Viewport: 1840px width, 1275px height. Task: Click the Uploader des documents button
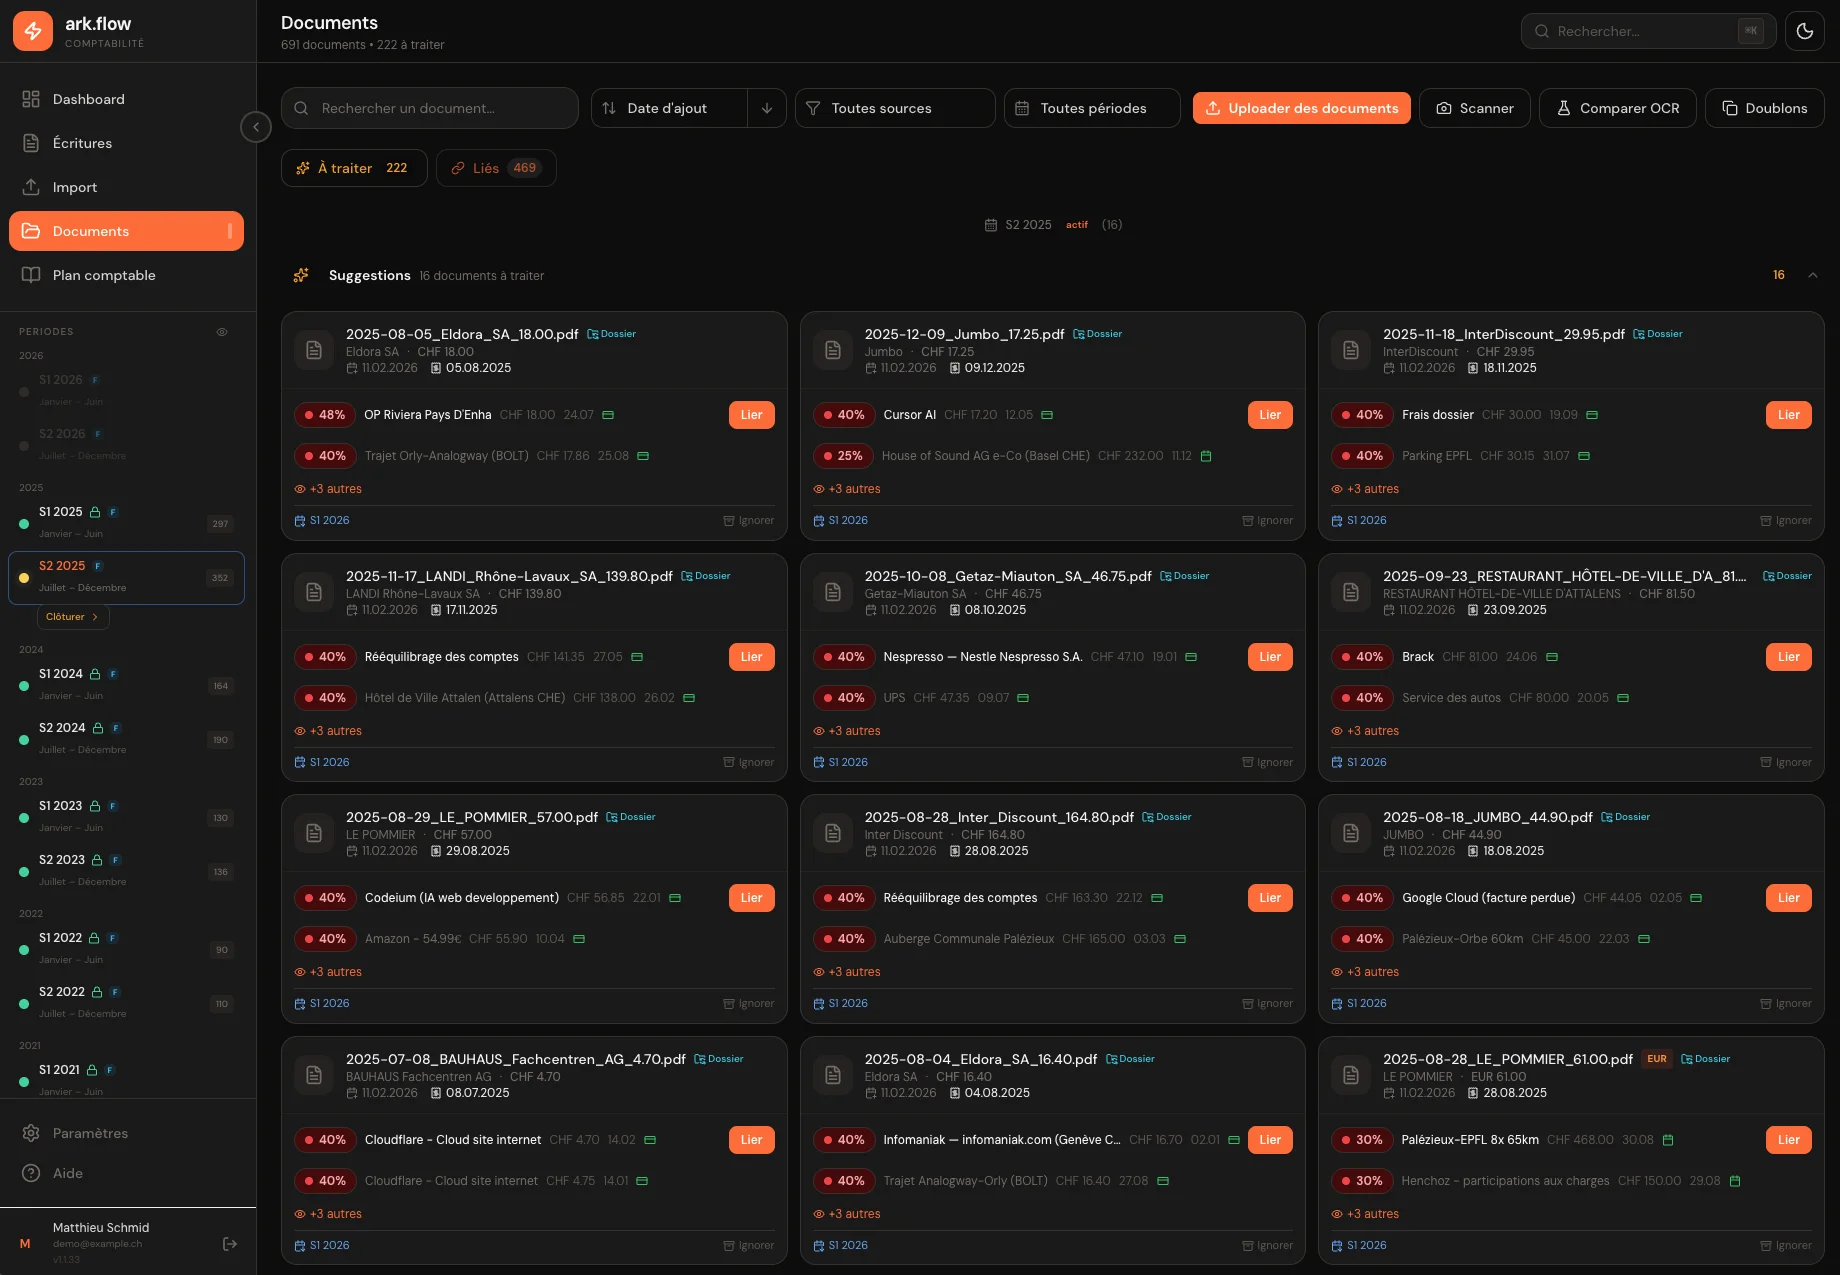pos(1301,108)
